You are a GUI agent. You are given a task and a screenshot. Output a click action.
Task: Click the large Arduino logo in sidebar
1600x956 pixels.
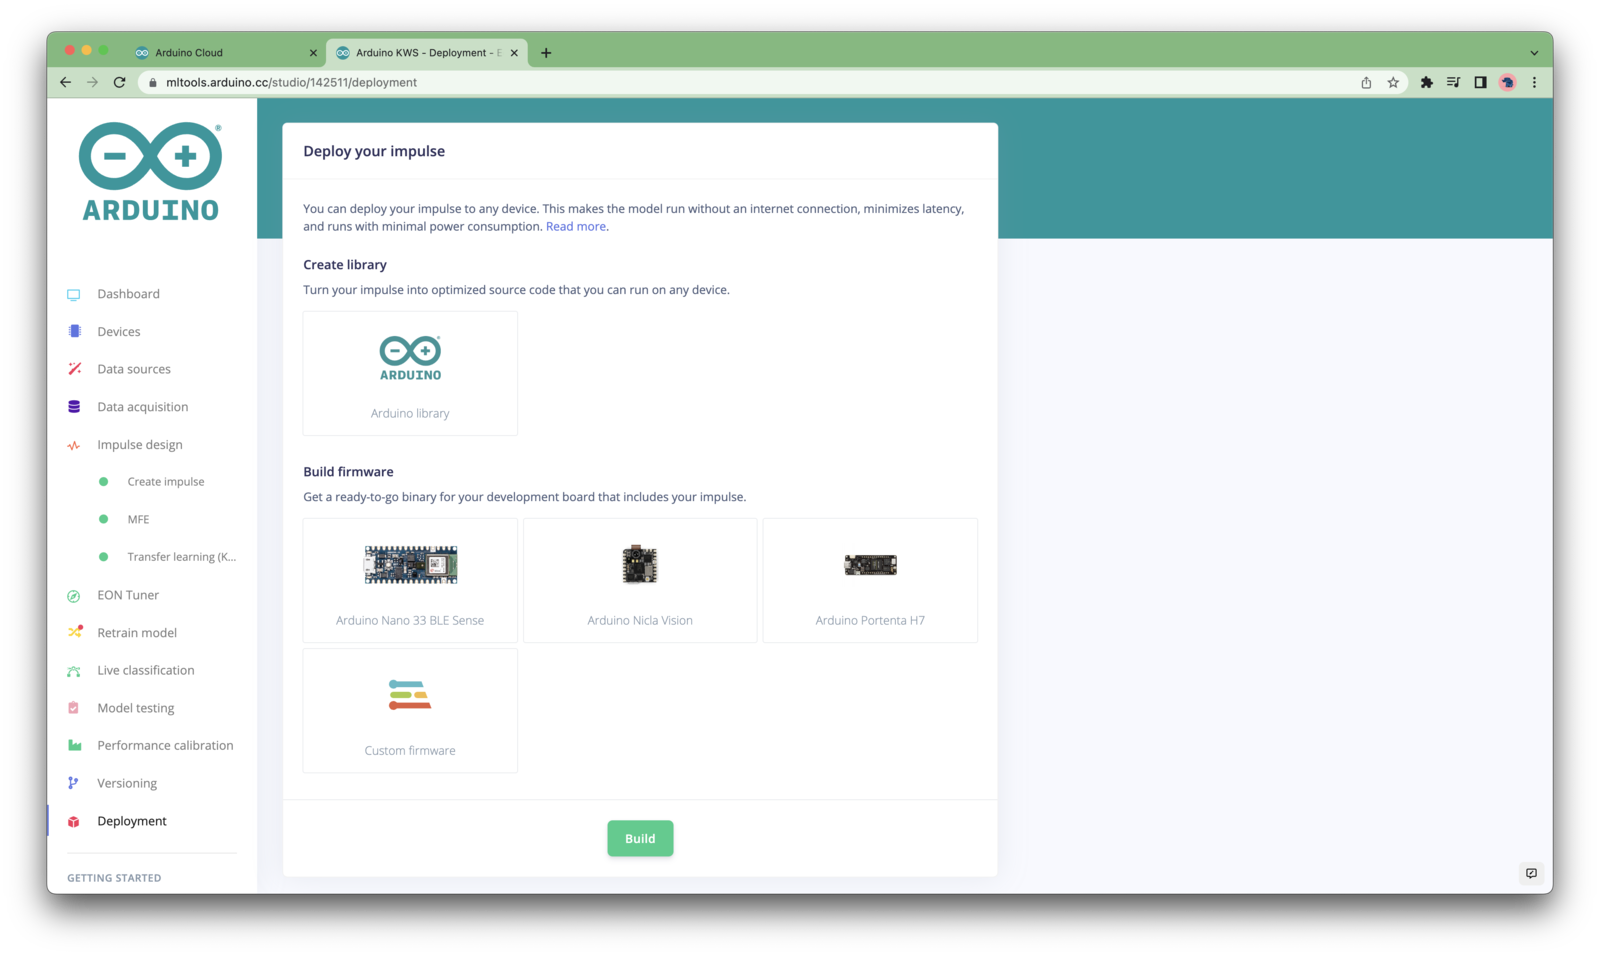(151, 171)
